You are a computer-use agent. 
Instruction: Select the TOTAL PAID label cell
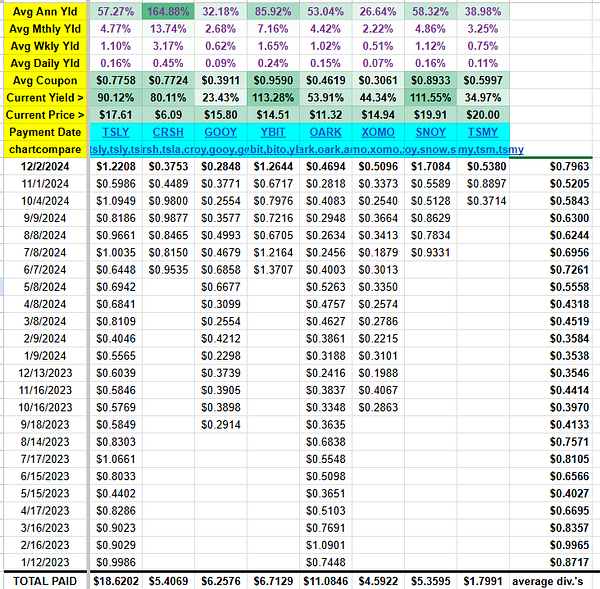pos(45,581)
